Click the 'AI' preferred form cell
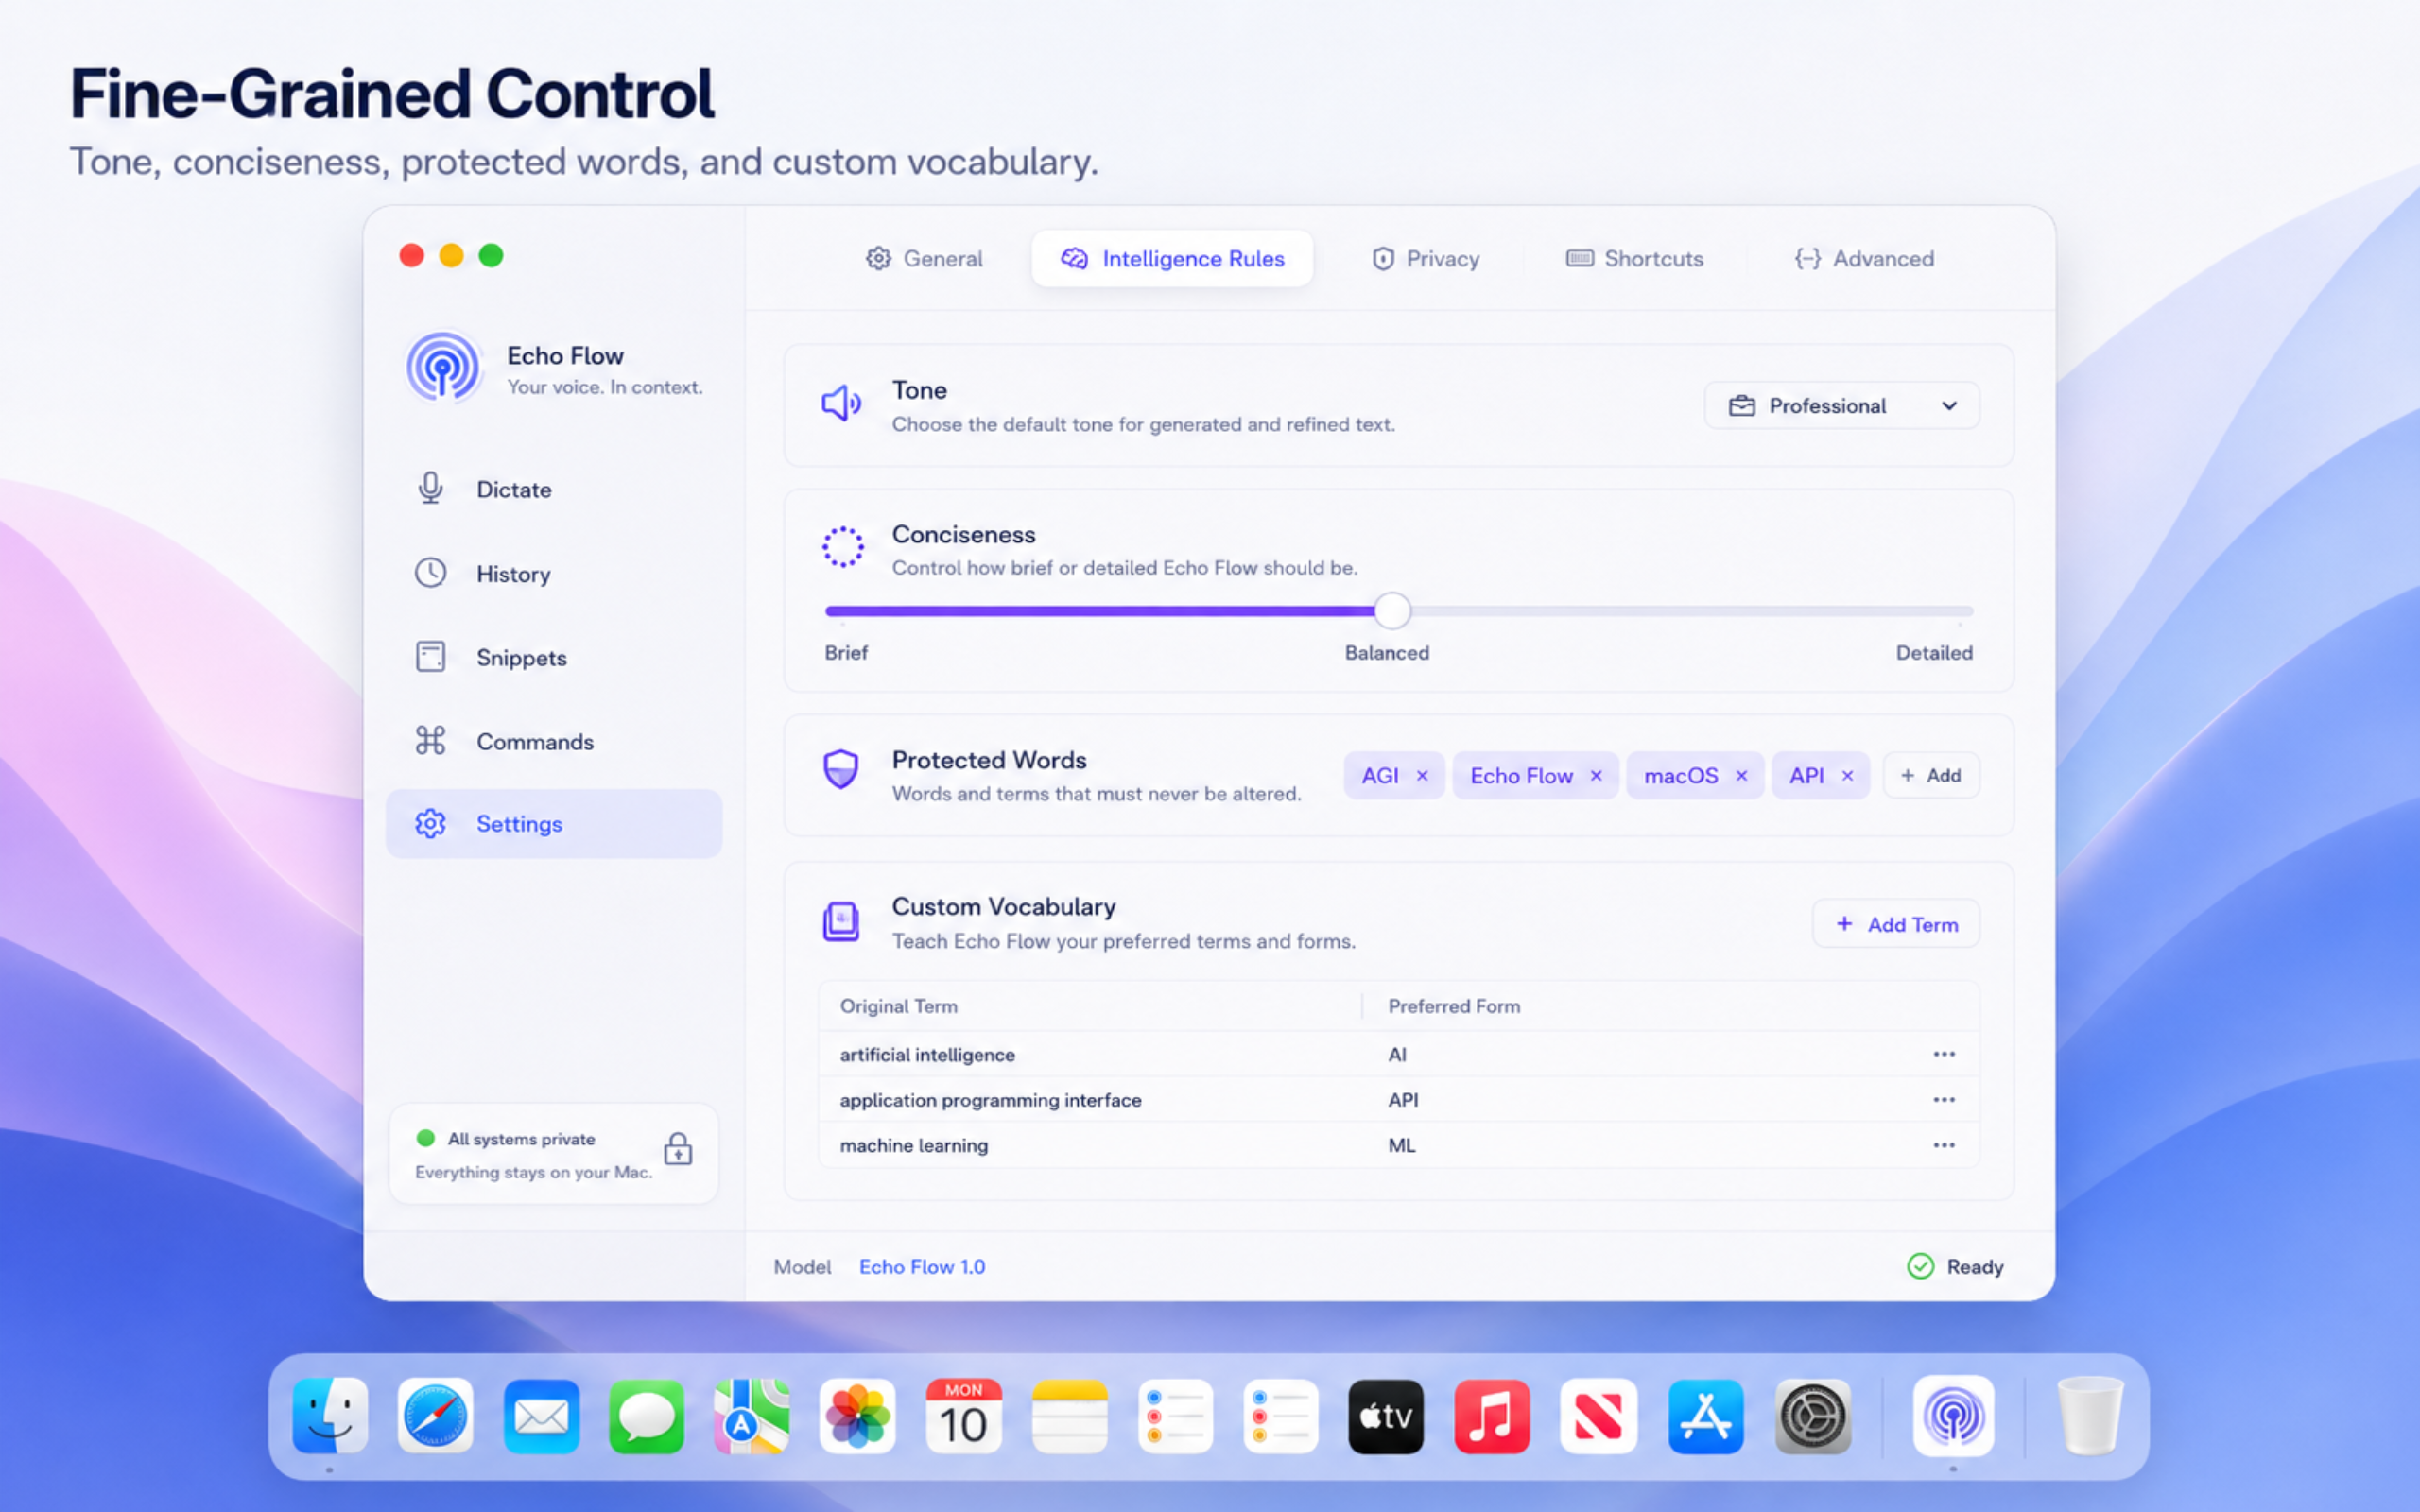The height and width of the screenshot is (1512, 2420). pos(1397,1054)
